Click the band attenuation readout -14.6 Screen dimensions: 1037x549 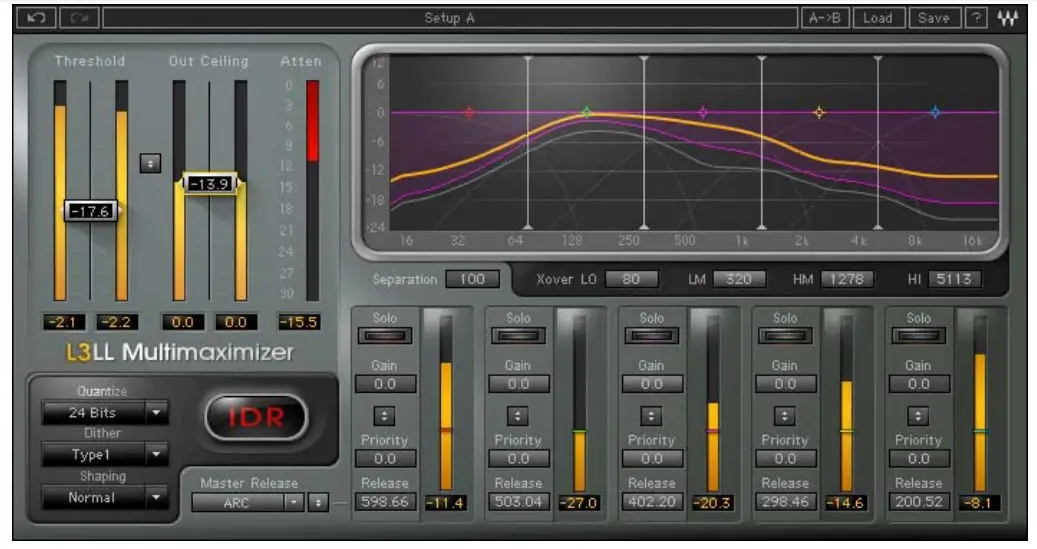coord(847,503)
